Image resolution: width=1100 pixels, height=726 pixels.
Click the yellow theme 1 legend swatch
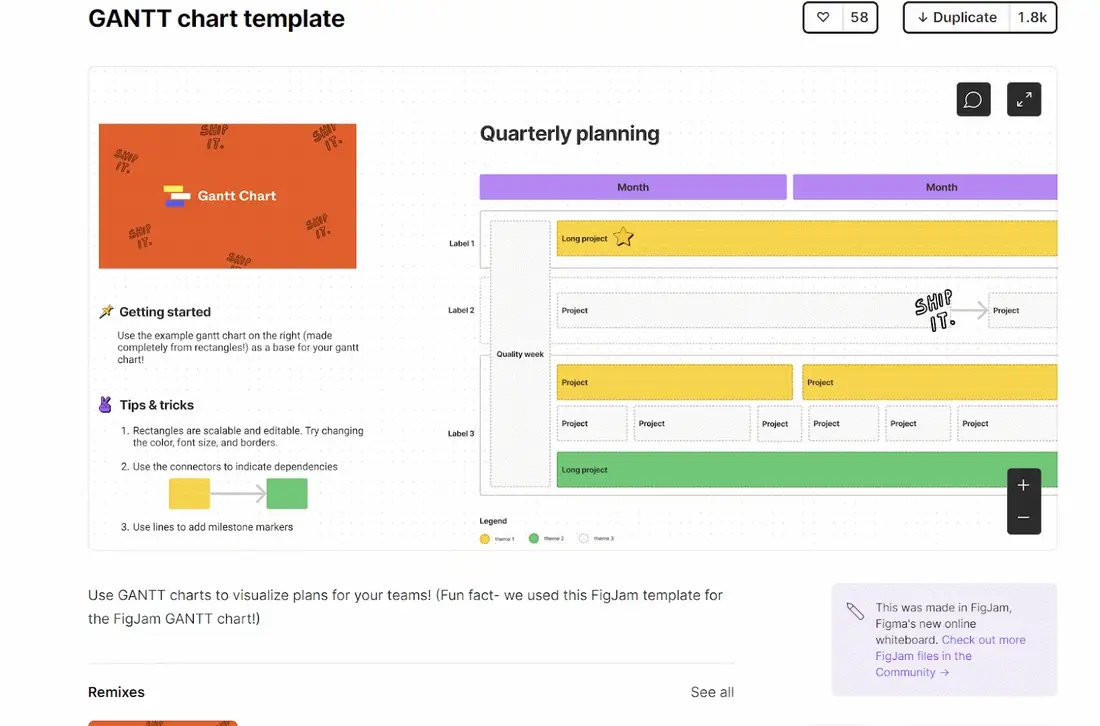click(485, 539)
